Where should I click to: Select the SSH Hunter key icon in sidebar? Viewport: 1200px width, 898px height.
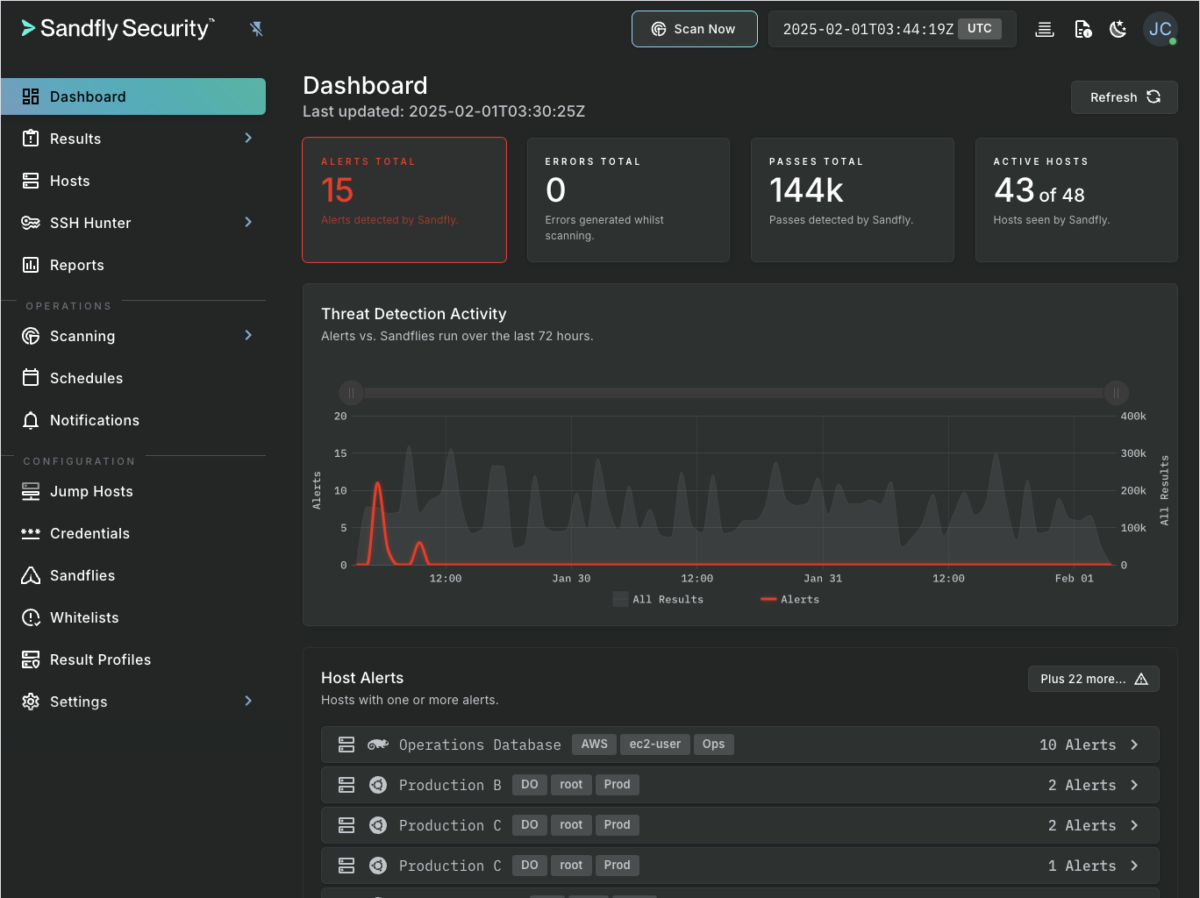(30, 222)
